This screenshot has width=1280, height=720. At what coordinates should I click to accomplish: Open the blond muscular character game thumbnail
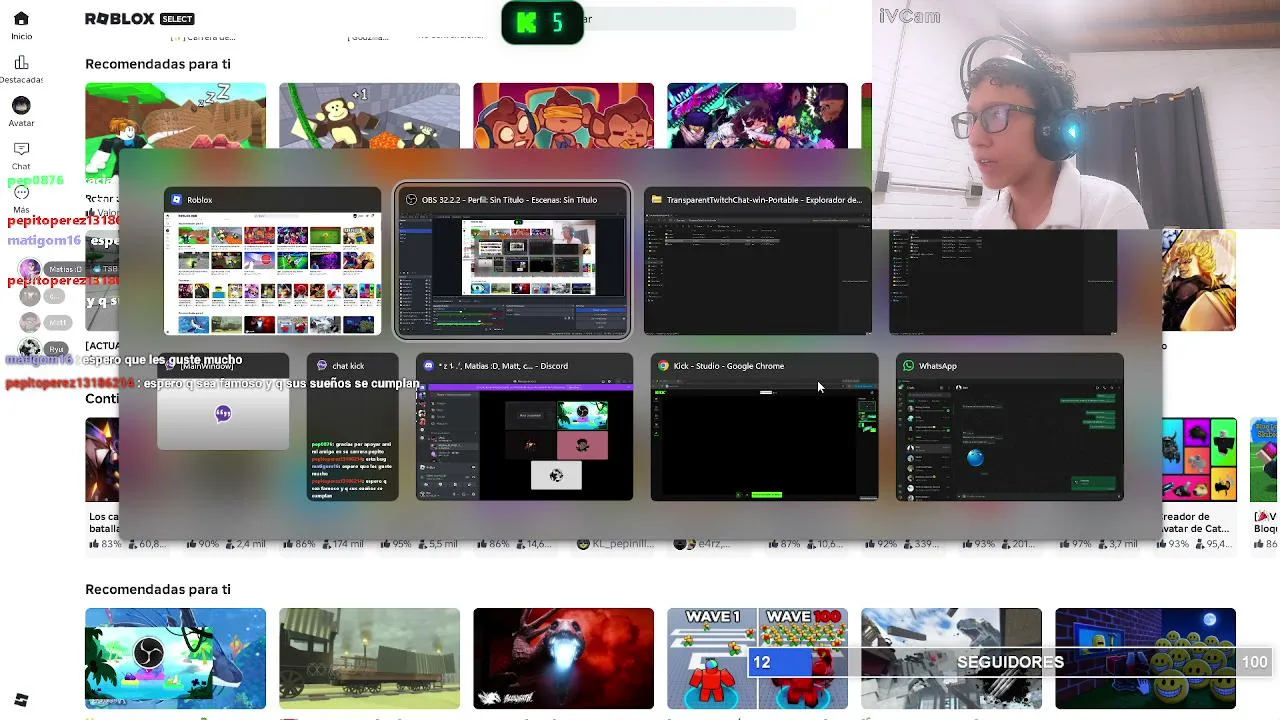click(x=1199, y=280)
